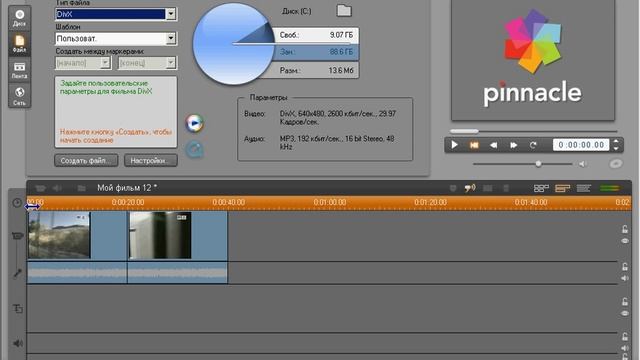Switch to the Сеть output tab
This screenshot has height=360, width=640.
19,96
